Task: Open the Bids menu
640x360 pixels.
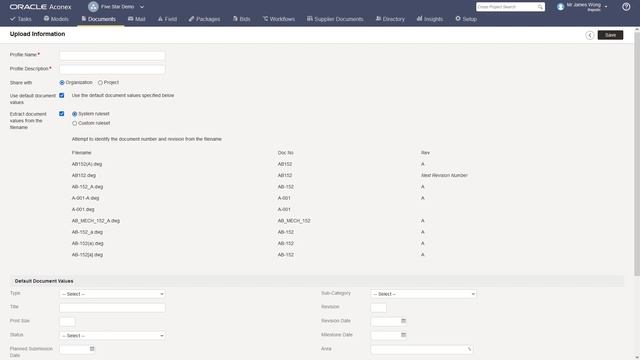Action: pyautogui.click(x=241, y=19)
